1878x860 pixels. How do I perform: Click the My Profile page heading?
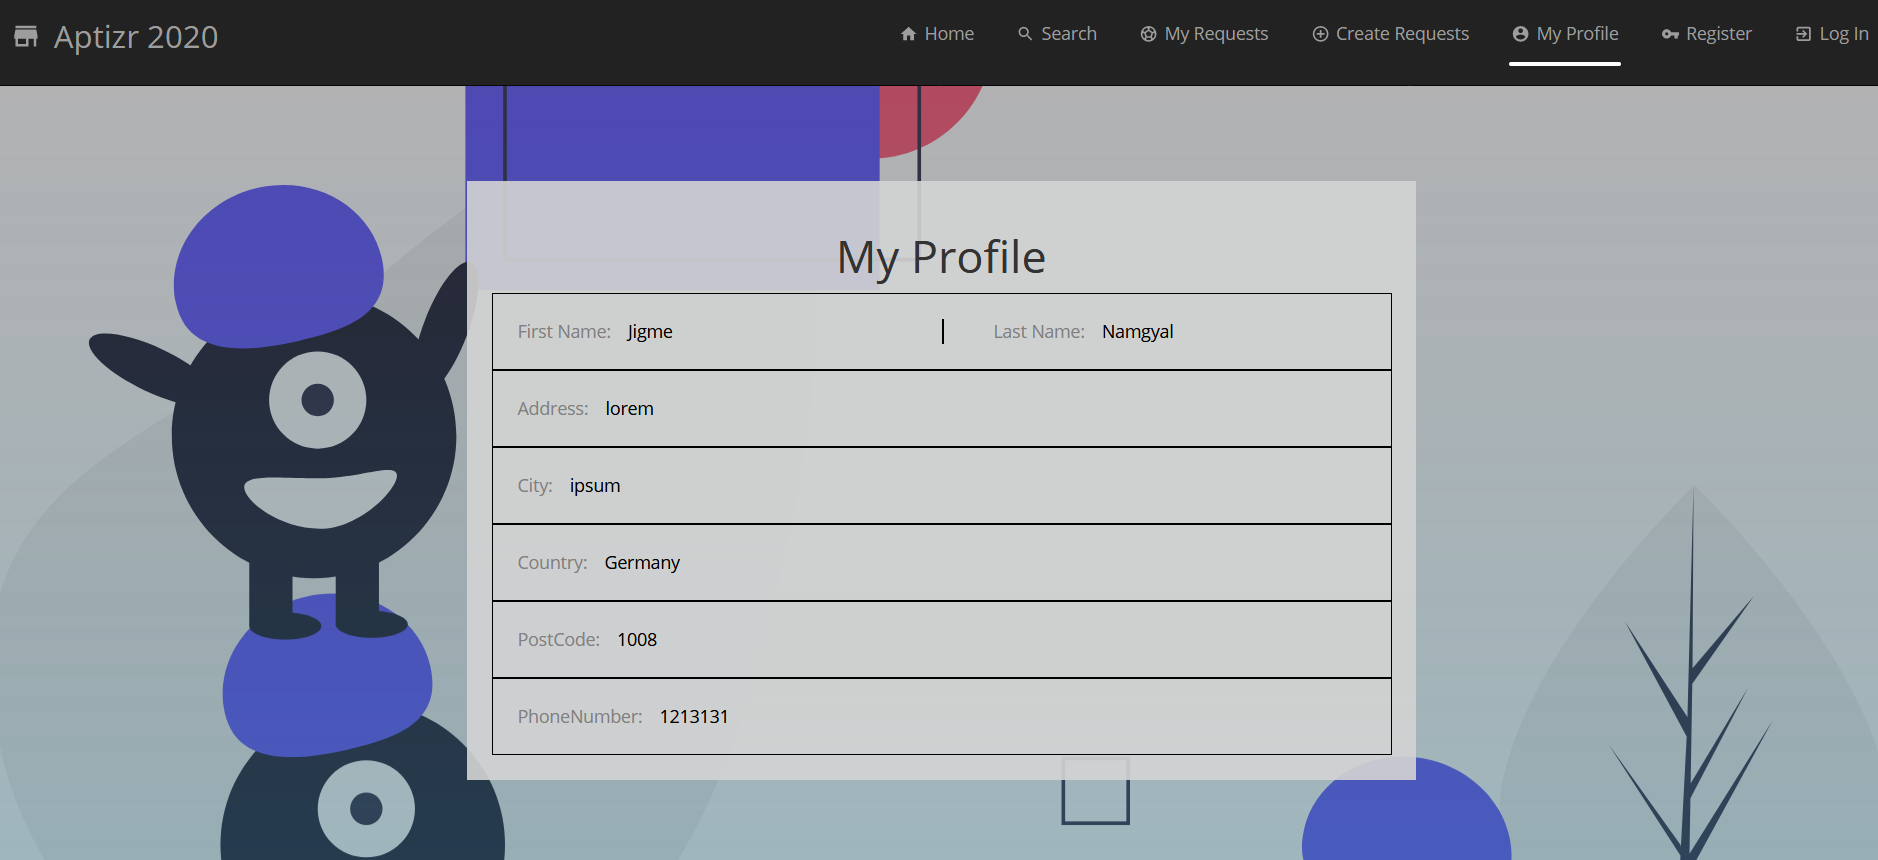941,258
